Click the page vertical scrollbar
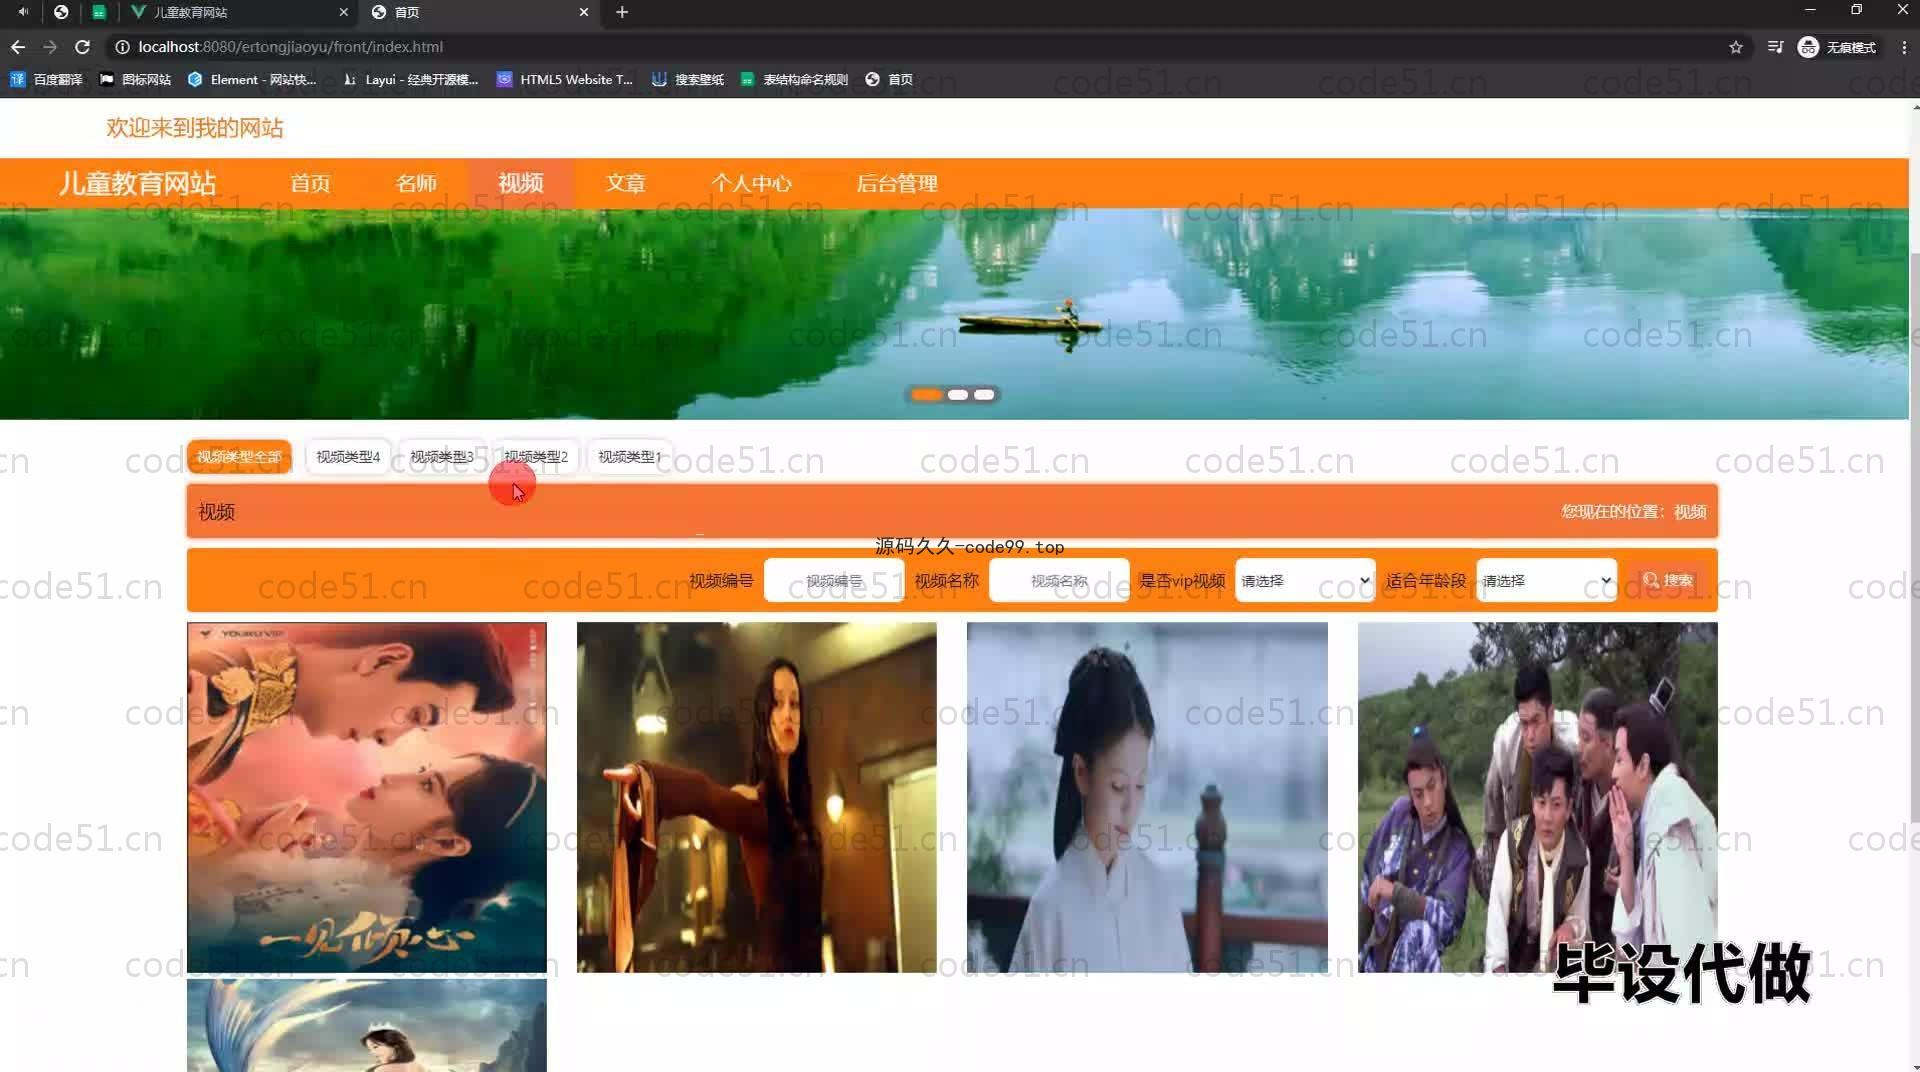The height and width of the screenshot is (1072, 1920). [x=1914, y=540]
